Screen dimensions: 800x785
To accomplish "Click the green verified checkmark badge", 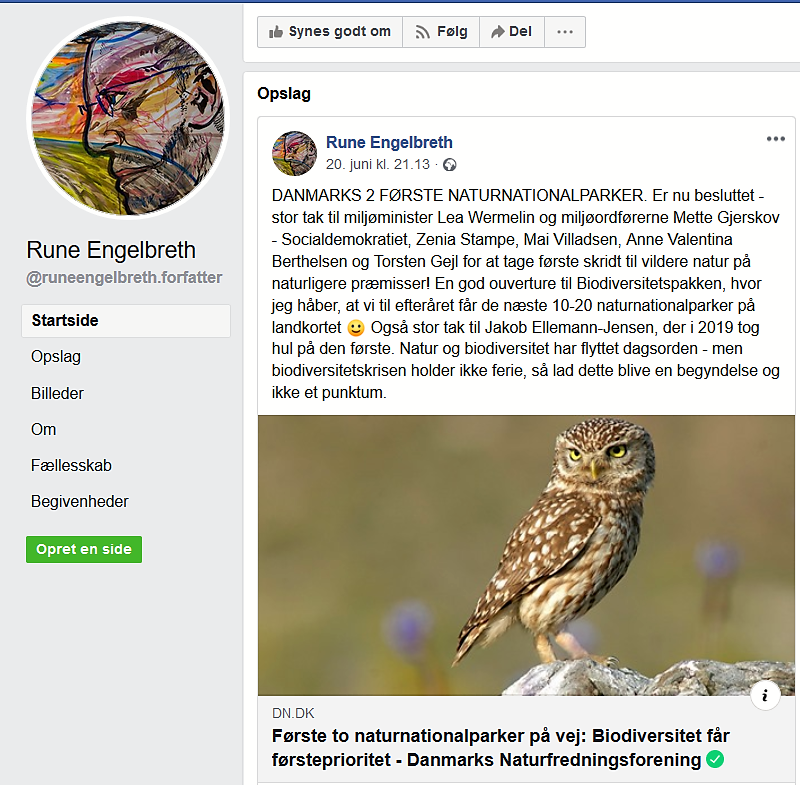I will click(715, 759).
